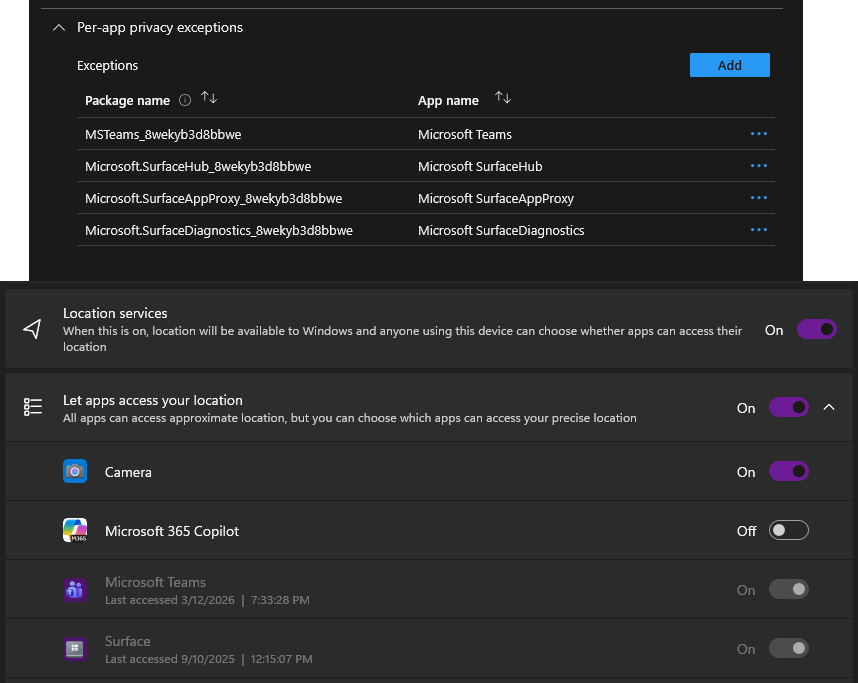The image size is (858, 683).
Task: Sort by App name using arrows icon
Action: click(x=503, y=98)
